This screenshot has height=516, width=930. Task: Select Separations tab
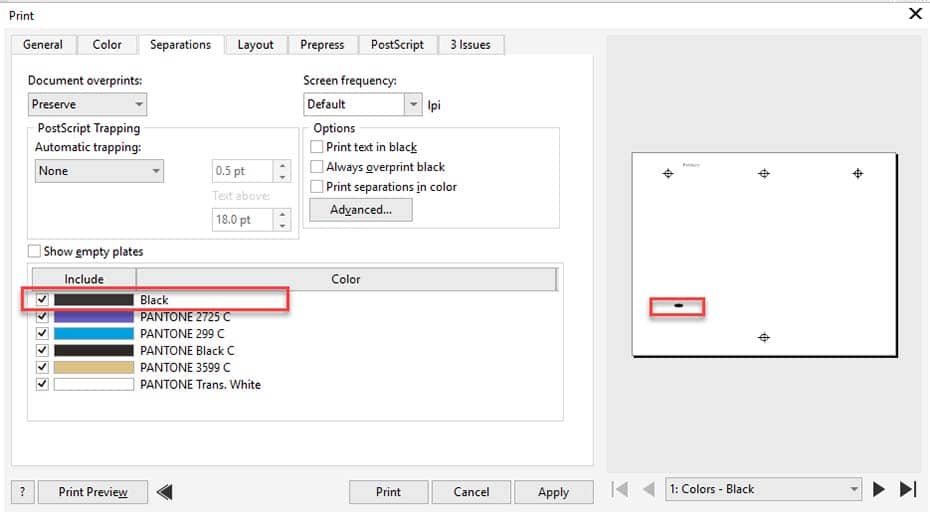click(x=180, y=44)
